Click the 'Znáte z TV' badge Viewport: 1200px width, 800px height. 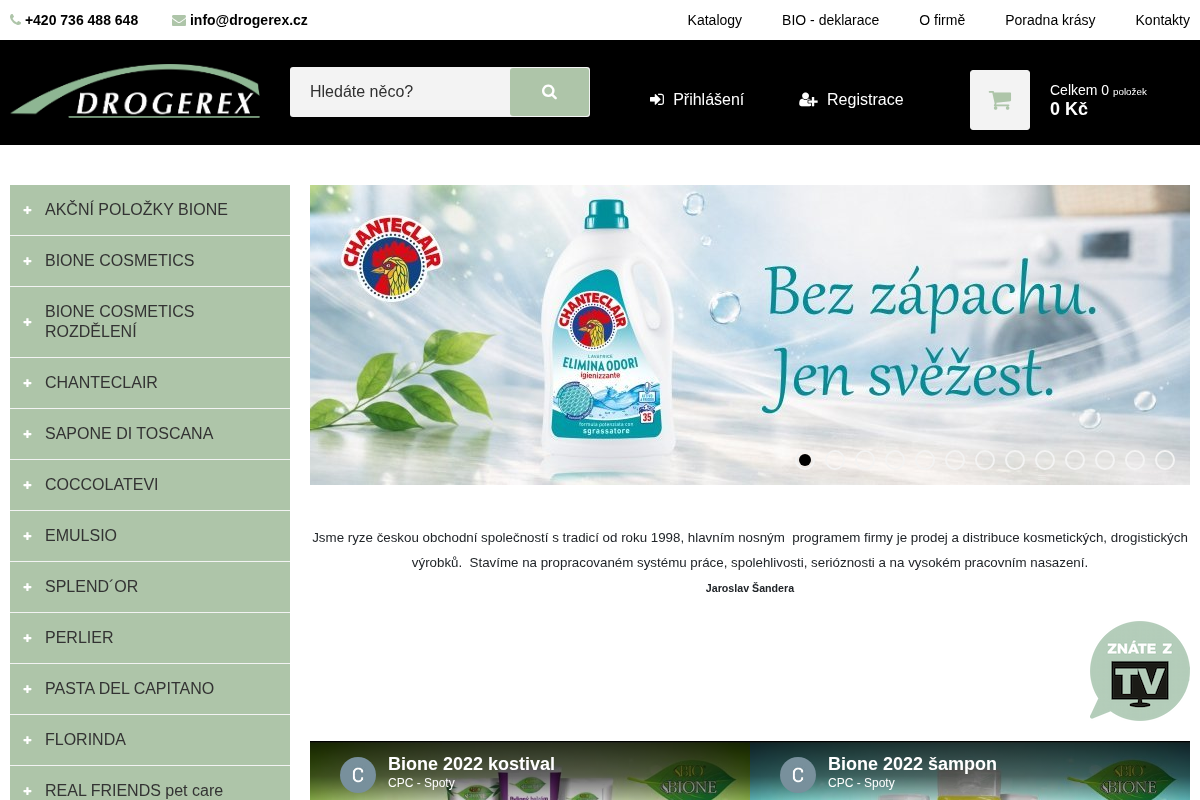click(1140, 670)
